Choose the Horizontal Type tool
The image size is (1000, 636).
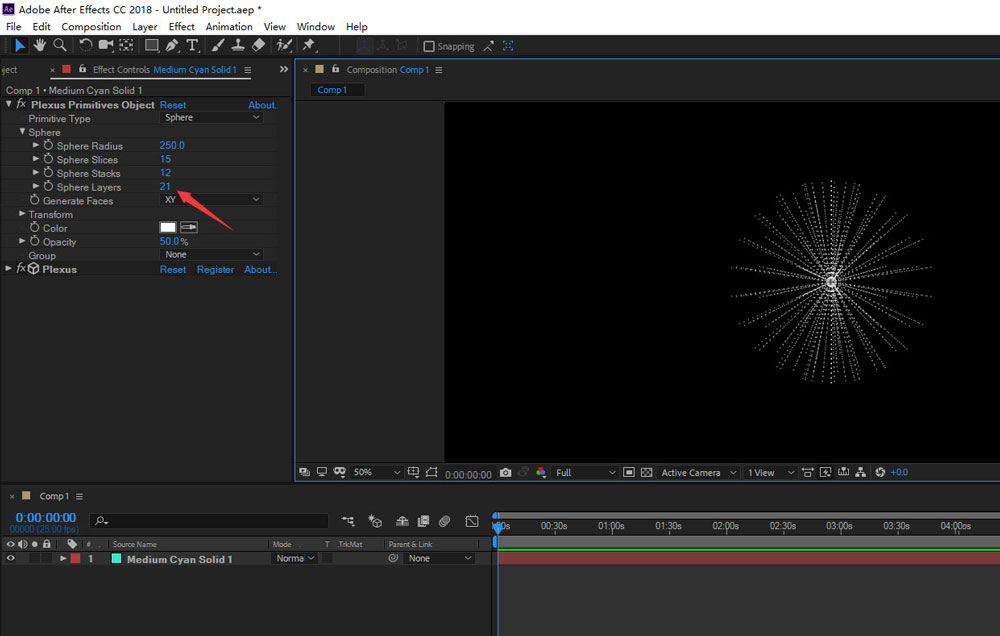click(x=192, y=45)
